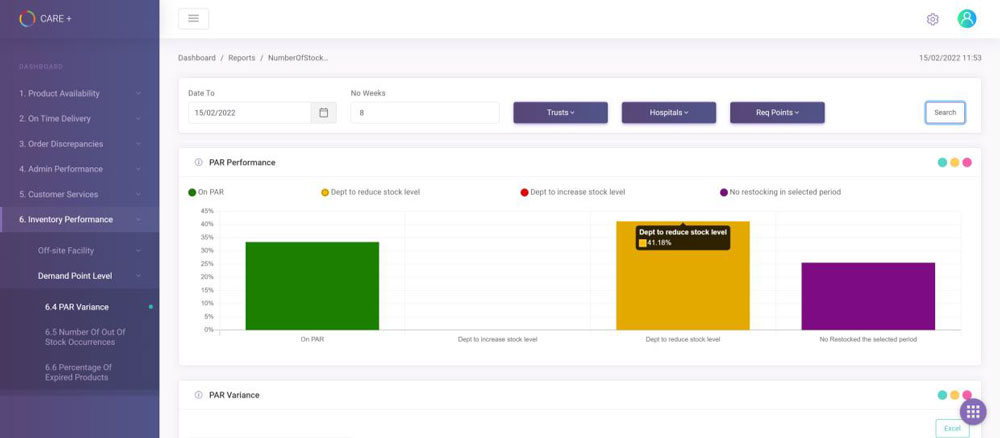Expand 2. On Time Delivery menu
Screen dimensions: 1000x438
(x=80, y=119)
